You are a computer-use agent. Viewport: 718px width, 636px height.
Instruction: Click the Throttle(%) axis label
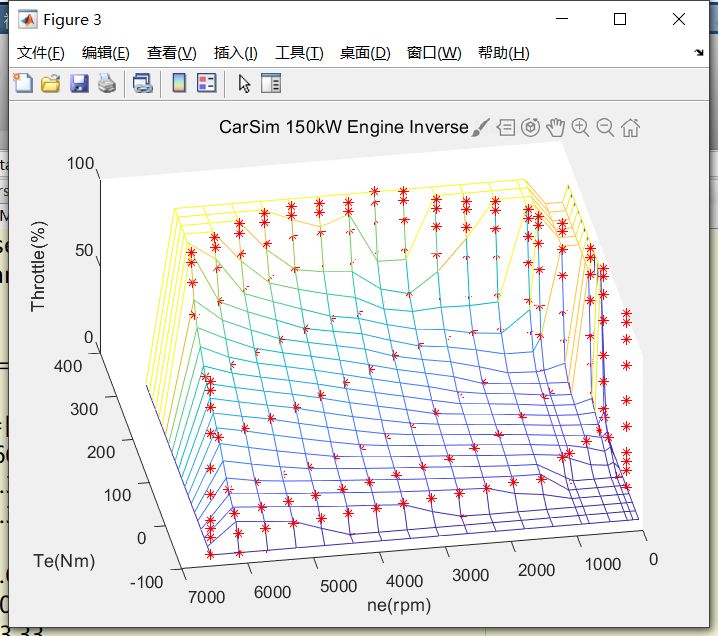(x=38, y=266)
